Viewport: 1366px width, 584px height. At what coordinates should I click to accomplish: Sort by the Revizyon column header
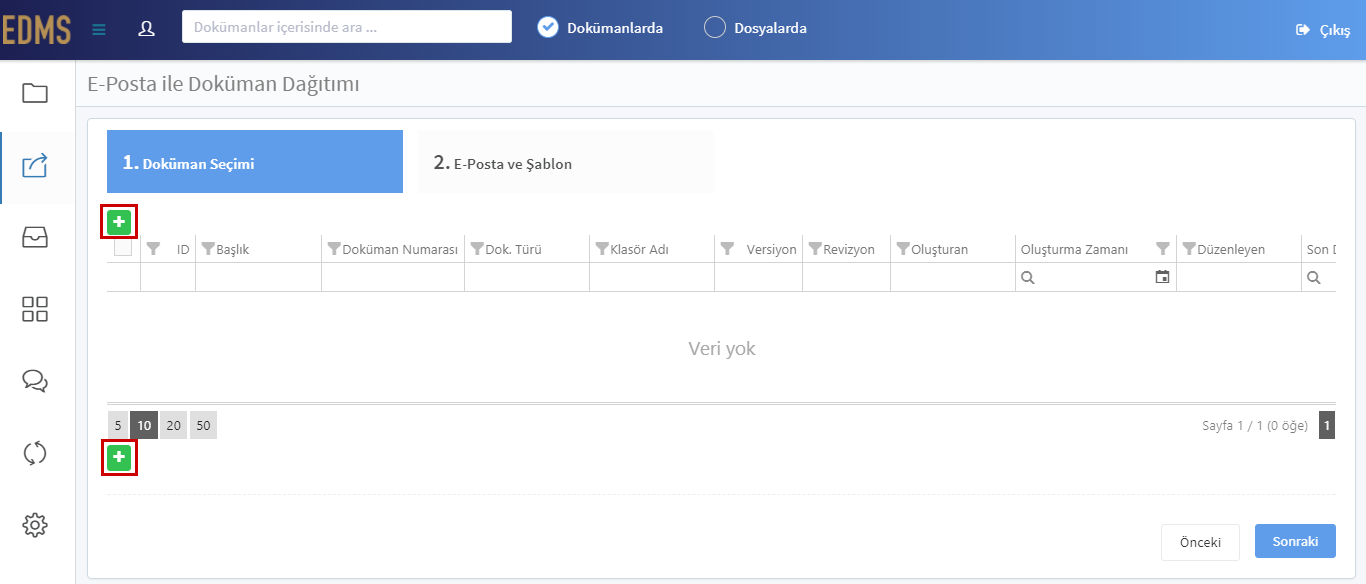849,249
